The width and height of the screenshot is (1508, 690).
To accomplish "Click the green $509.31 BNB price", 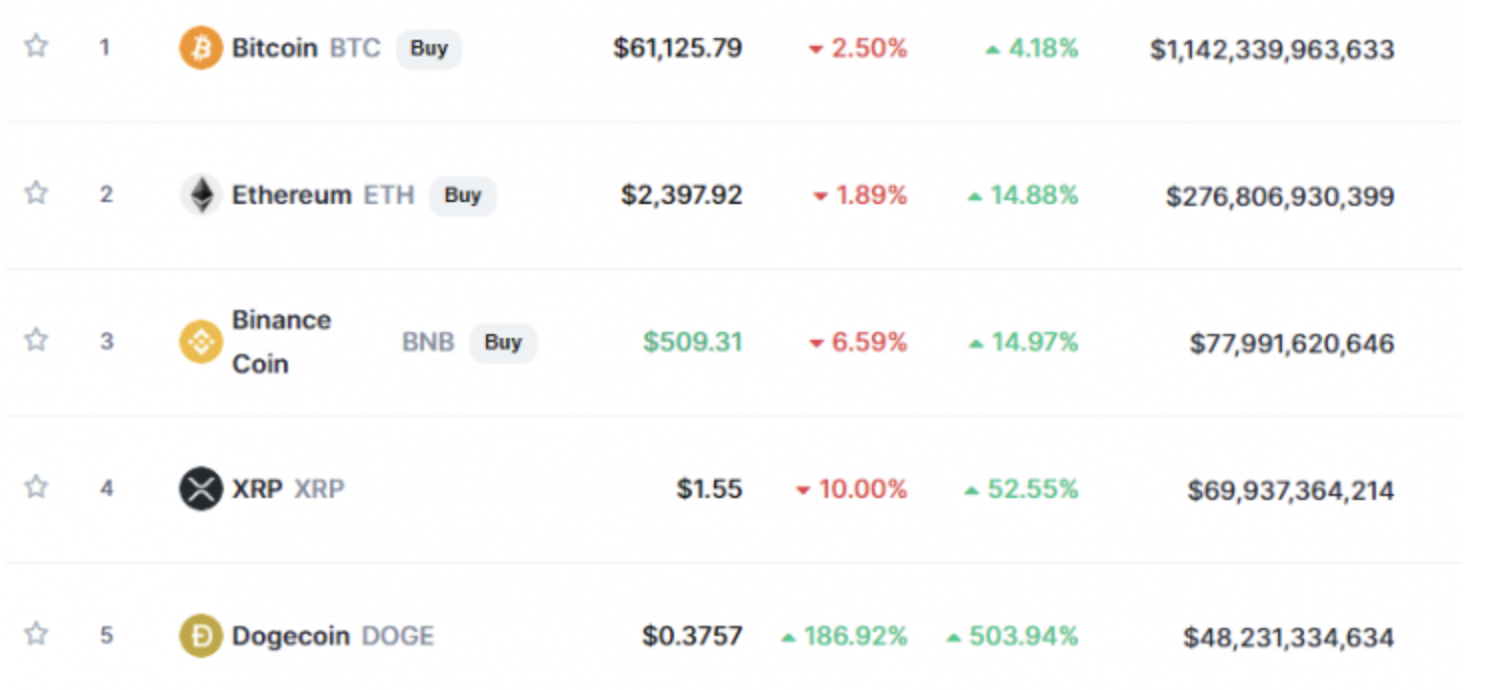I will tap(693, 343).
